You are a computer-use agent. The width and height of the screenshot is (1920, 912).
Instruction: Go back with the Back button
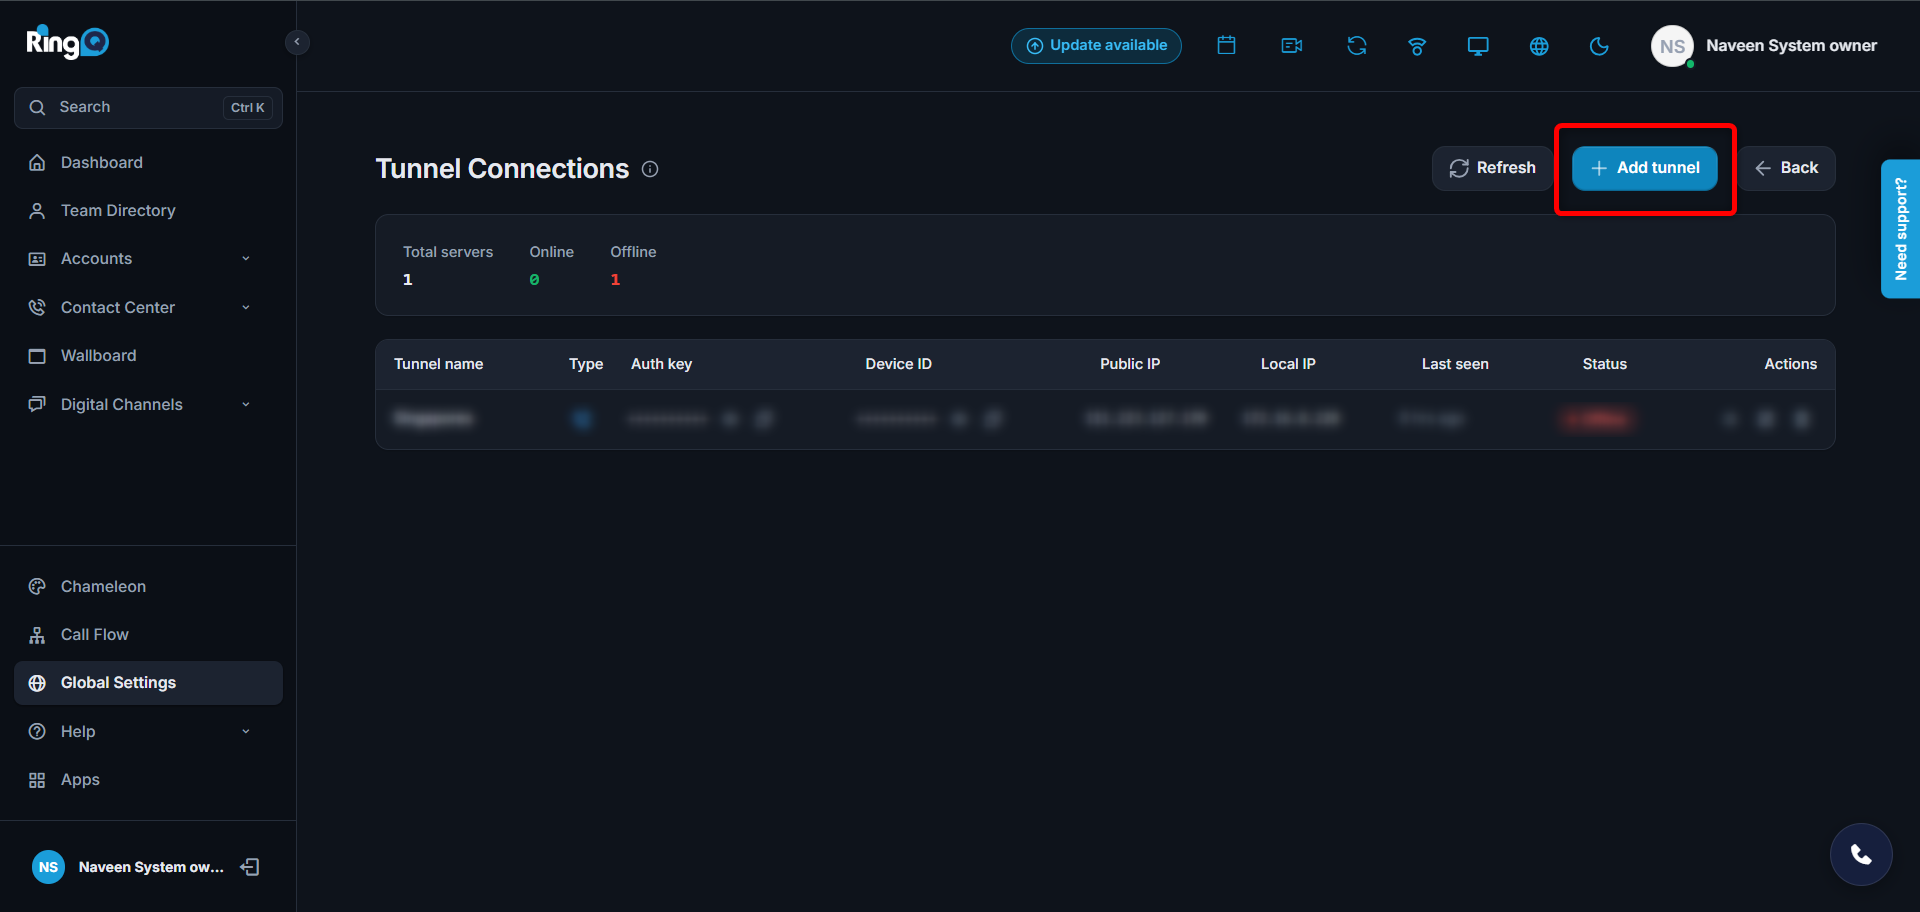(1786, 168)
